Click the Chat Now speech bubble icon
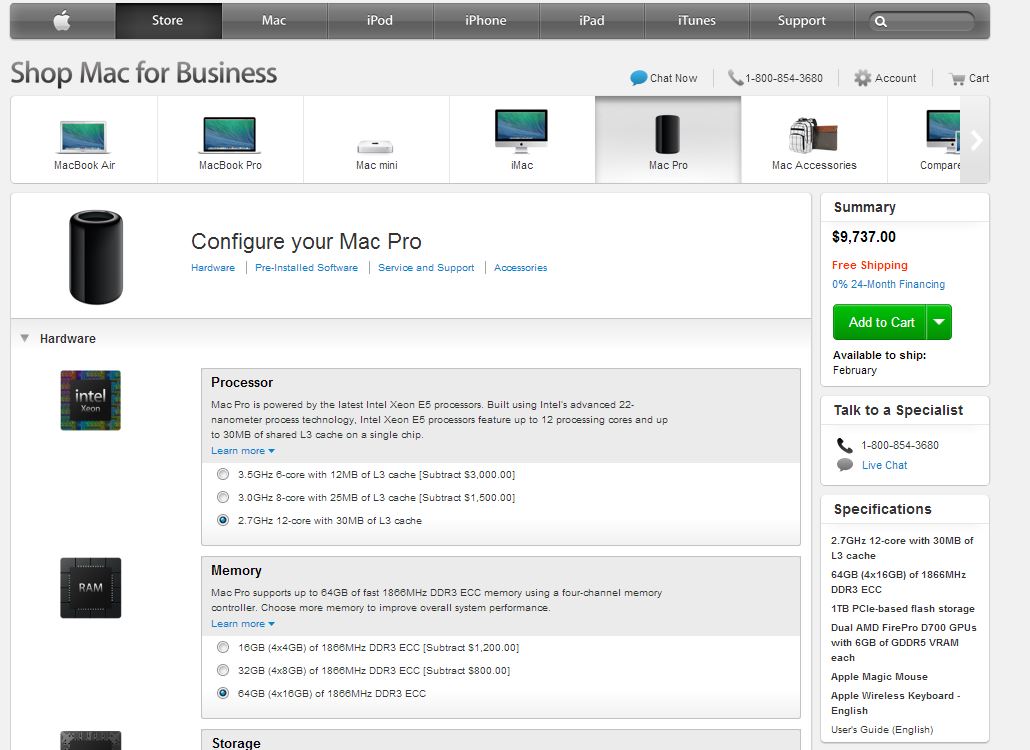 (638, 77)
